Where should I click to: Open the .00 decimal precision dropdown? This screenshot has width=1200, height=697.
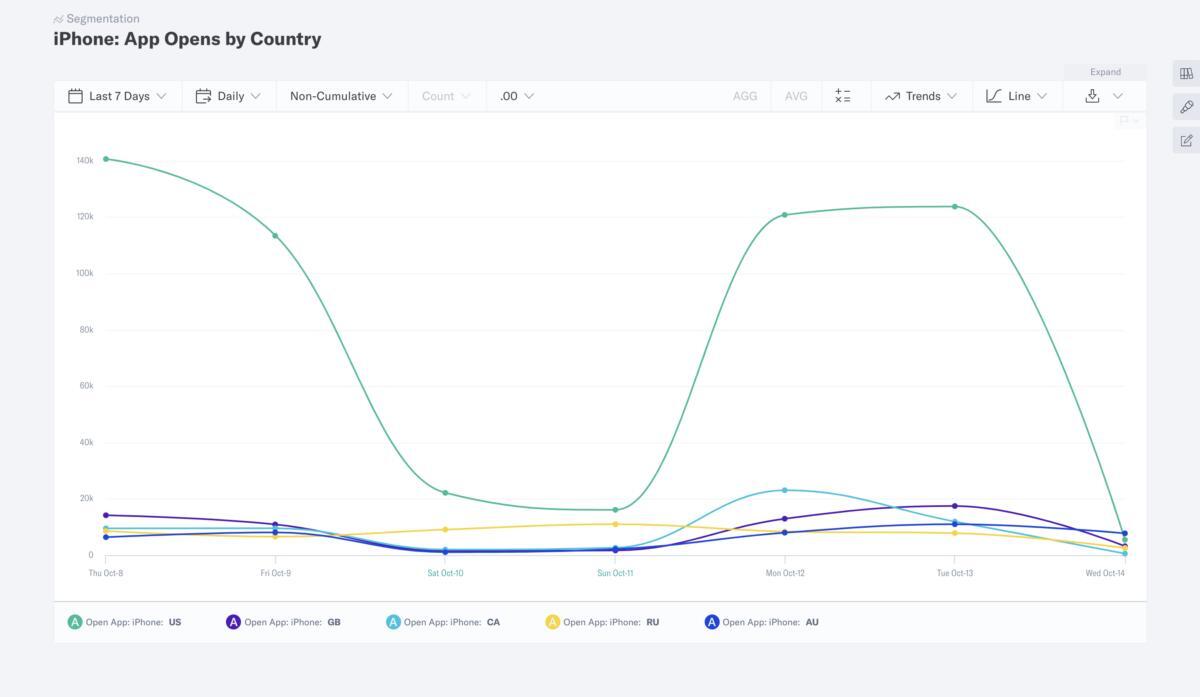pyautogui.click(x=517, y=96)
